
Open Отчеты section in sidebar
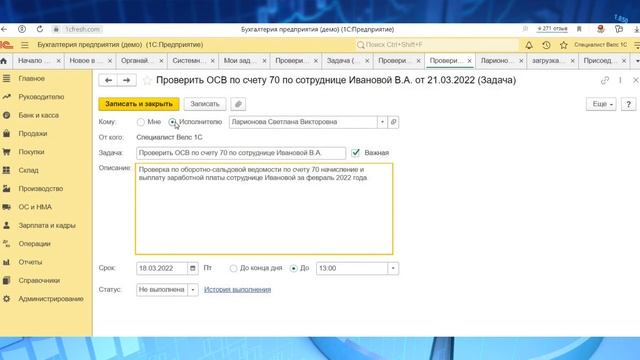[x=30, y=262]
